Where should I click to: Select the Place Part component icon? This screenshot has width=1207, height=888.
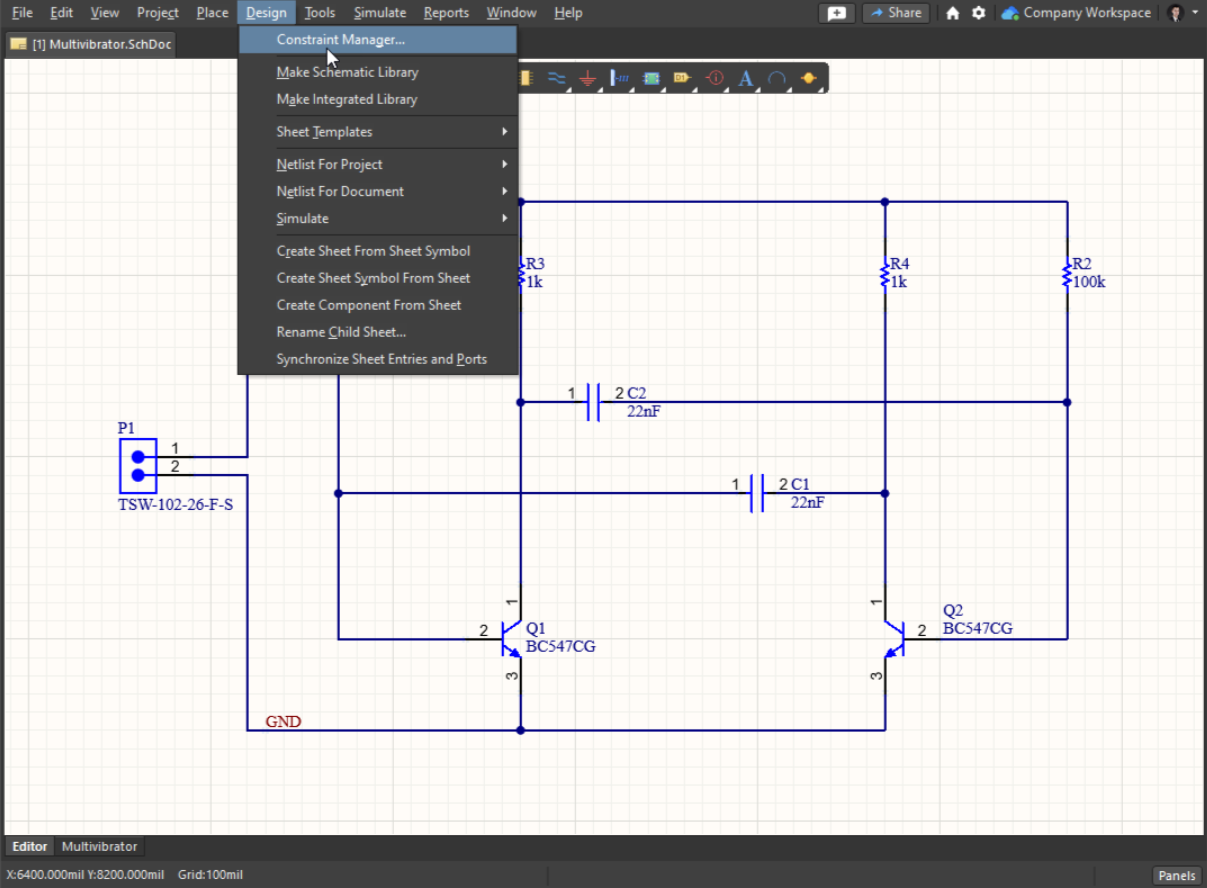pos(526,78)
